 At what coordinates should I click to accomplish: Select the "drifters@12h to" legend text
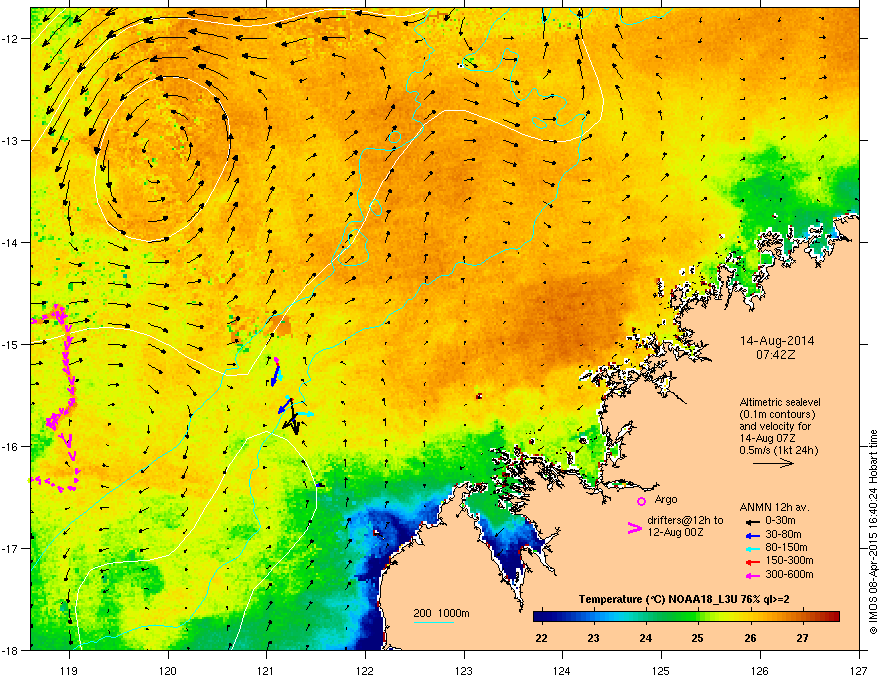[685, 521]
